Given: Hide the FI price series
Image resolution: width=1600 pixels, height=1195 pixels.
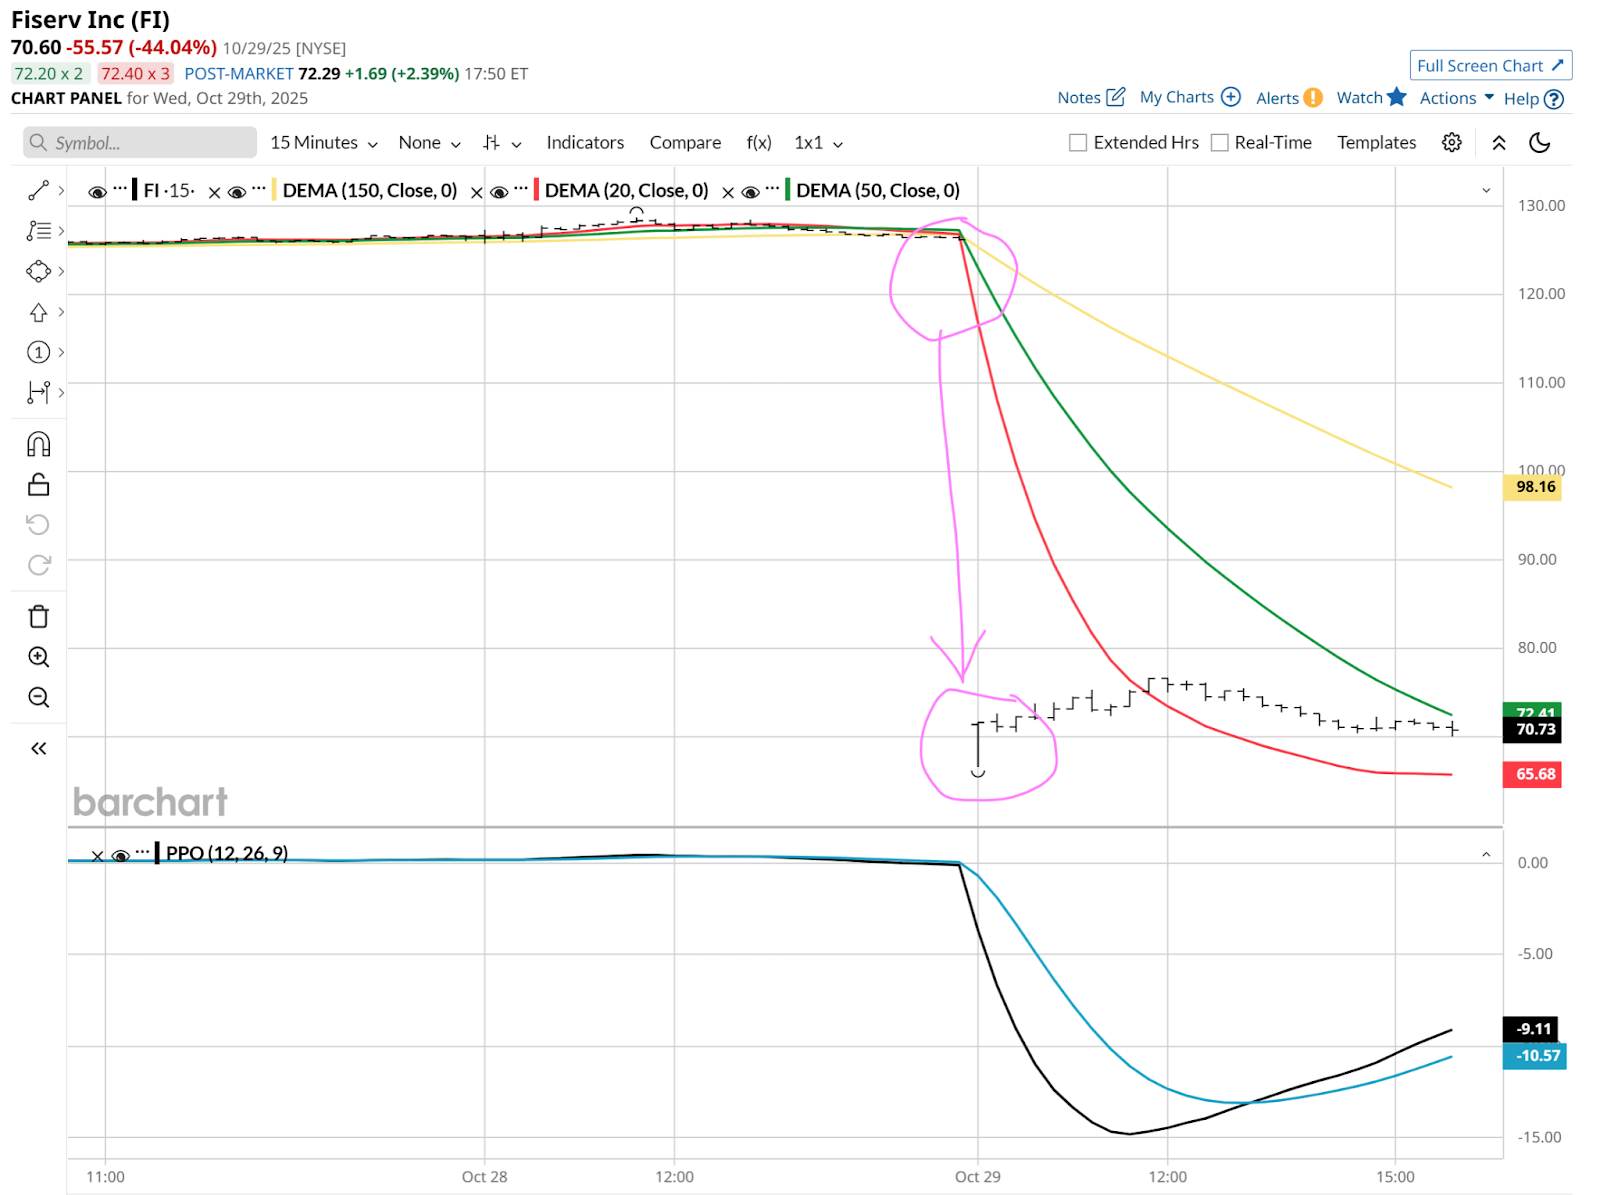Looking at the screenshot, I should coord(97,192).
